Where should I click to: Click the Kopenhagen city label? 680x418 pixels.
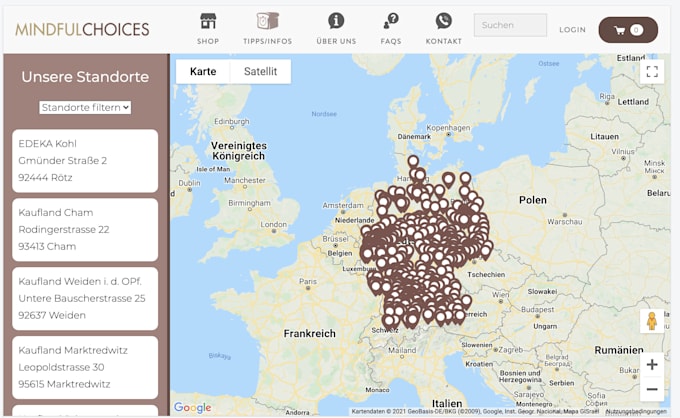pyautogui.click(x=448, y=128)
